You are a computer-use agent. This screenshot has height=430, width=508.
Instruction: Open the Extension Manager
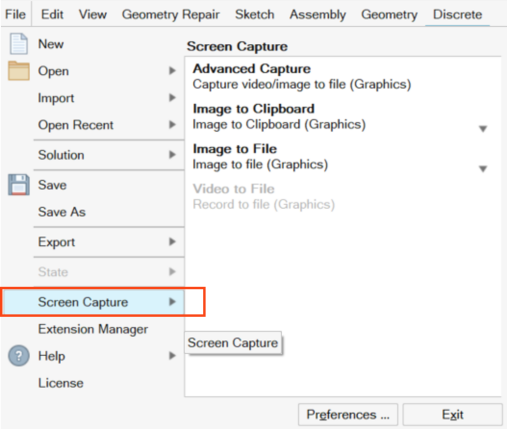pyautogui.click(x=92, y=329)
